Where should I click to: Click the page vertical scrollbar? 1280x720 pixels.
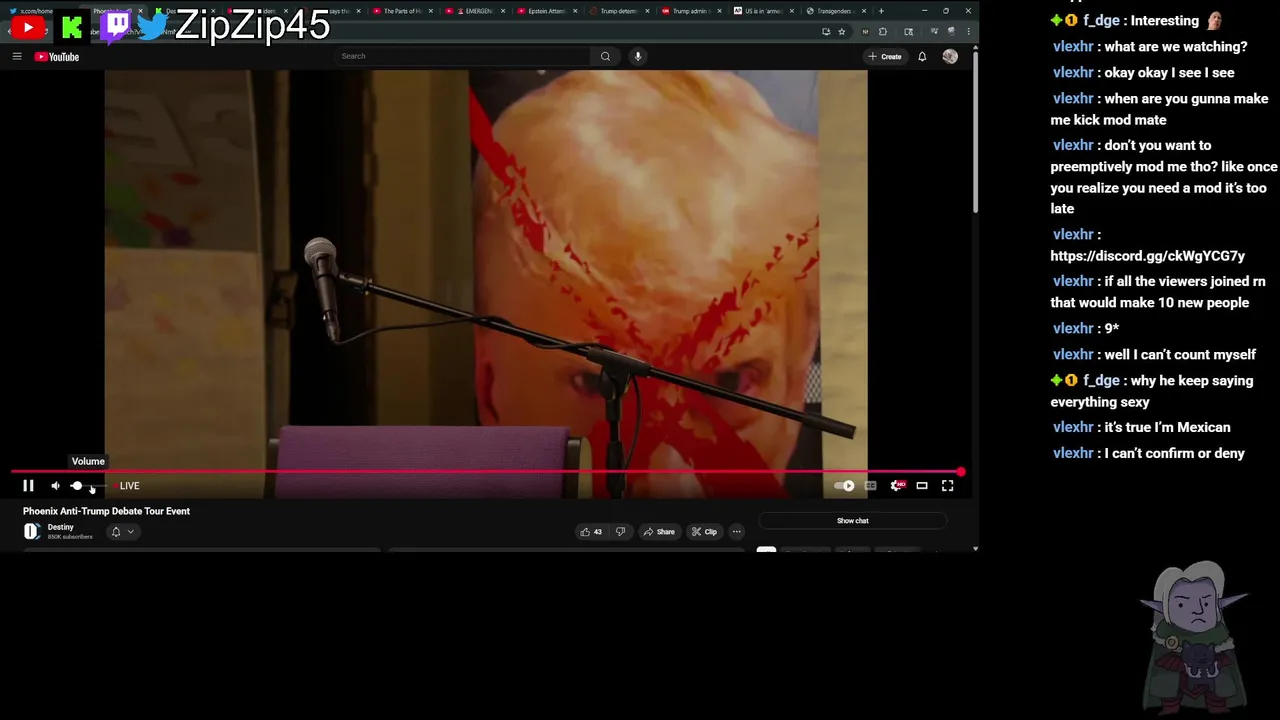point(976,130)
